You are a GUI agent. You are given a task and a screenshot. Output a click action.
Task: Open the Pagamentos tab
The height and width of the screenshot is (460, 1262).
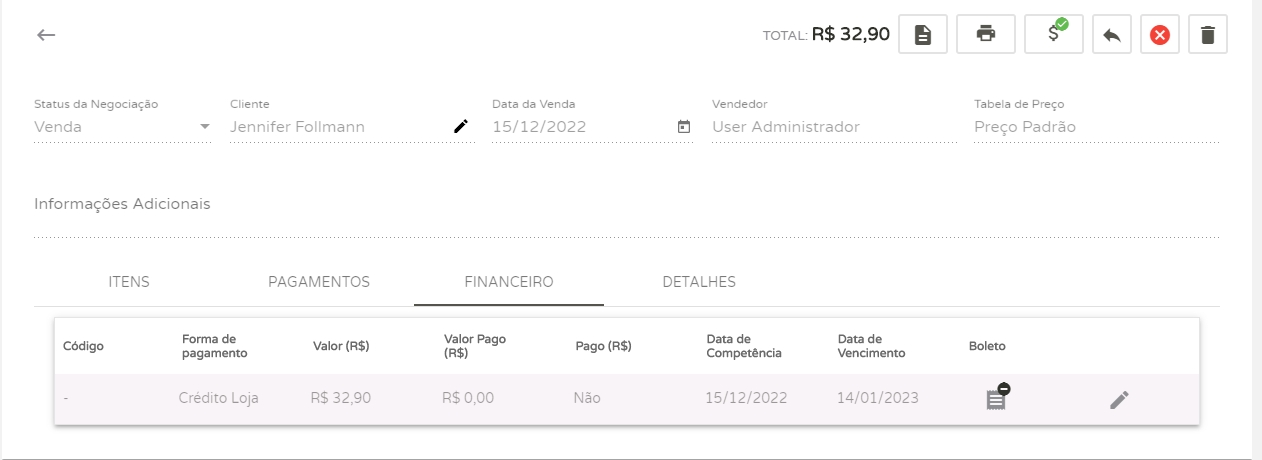319,282
